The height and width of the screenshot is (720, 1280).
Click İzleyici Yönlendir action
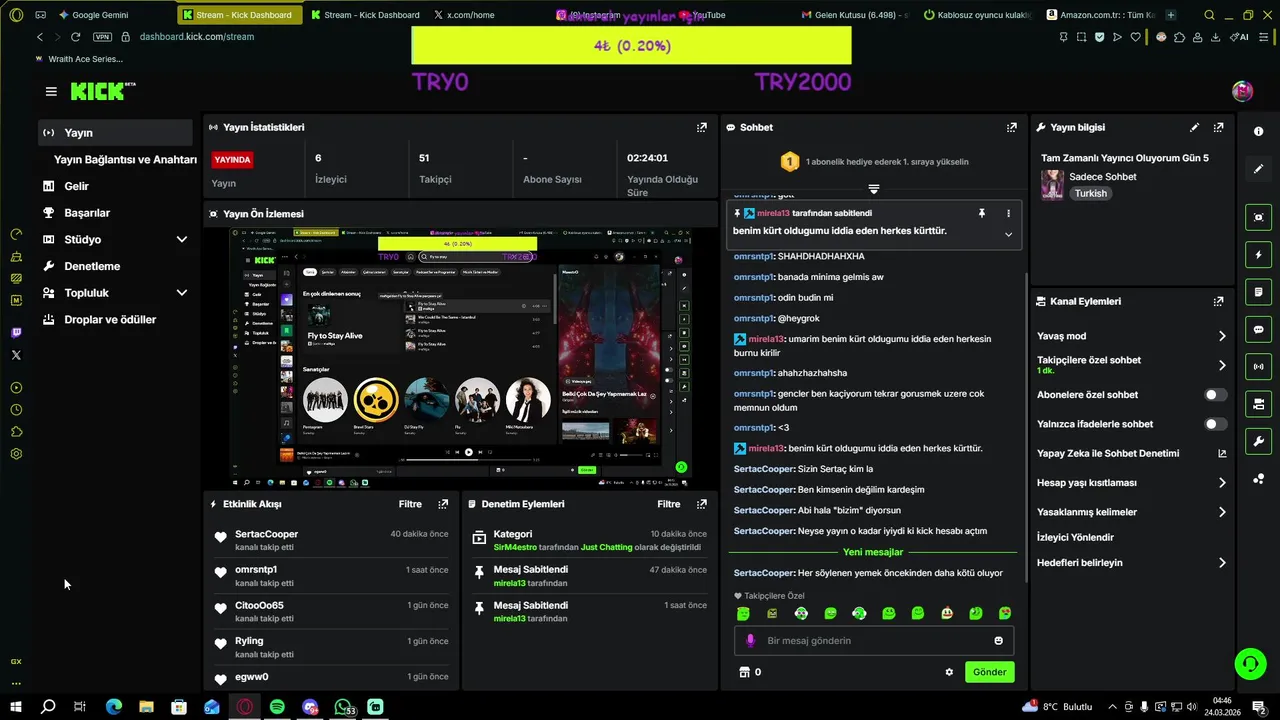1075,537
